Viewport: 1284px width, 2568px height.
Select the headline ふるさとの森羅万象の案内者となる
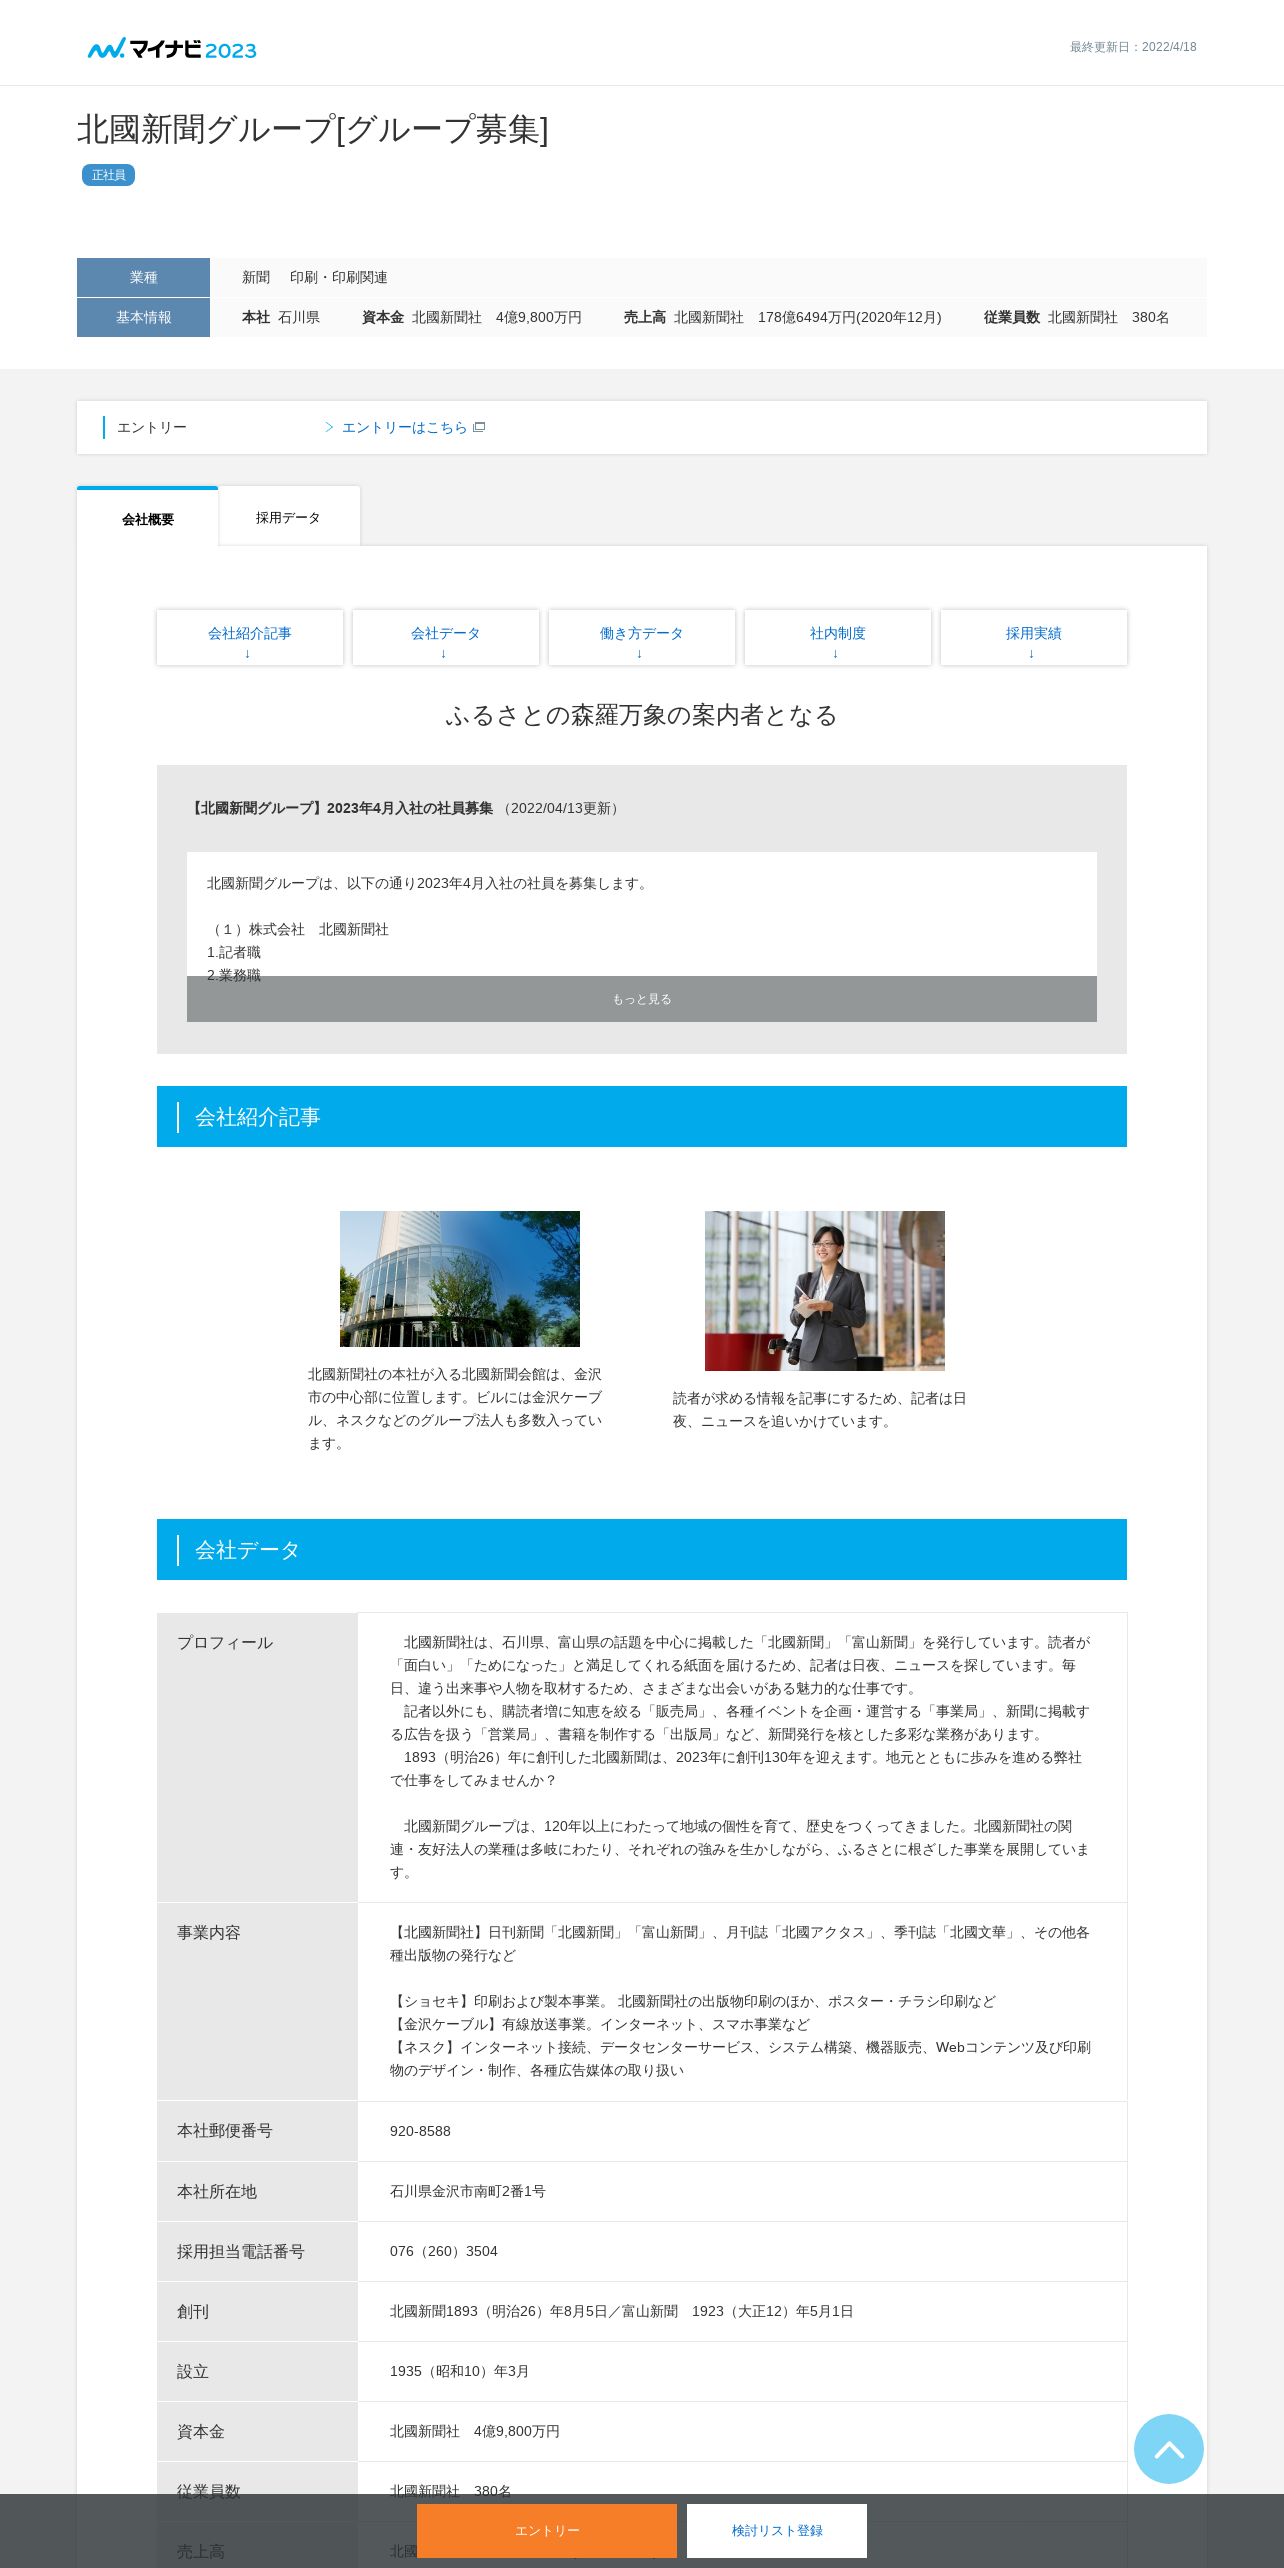click(x=642, y=715)
